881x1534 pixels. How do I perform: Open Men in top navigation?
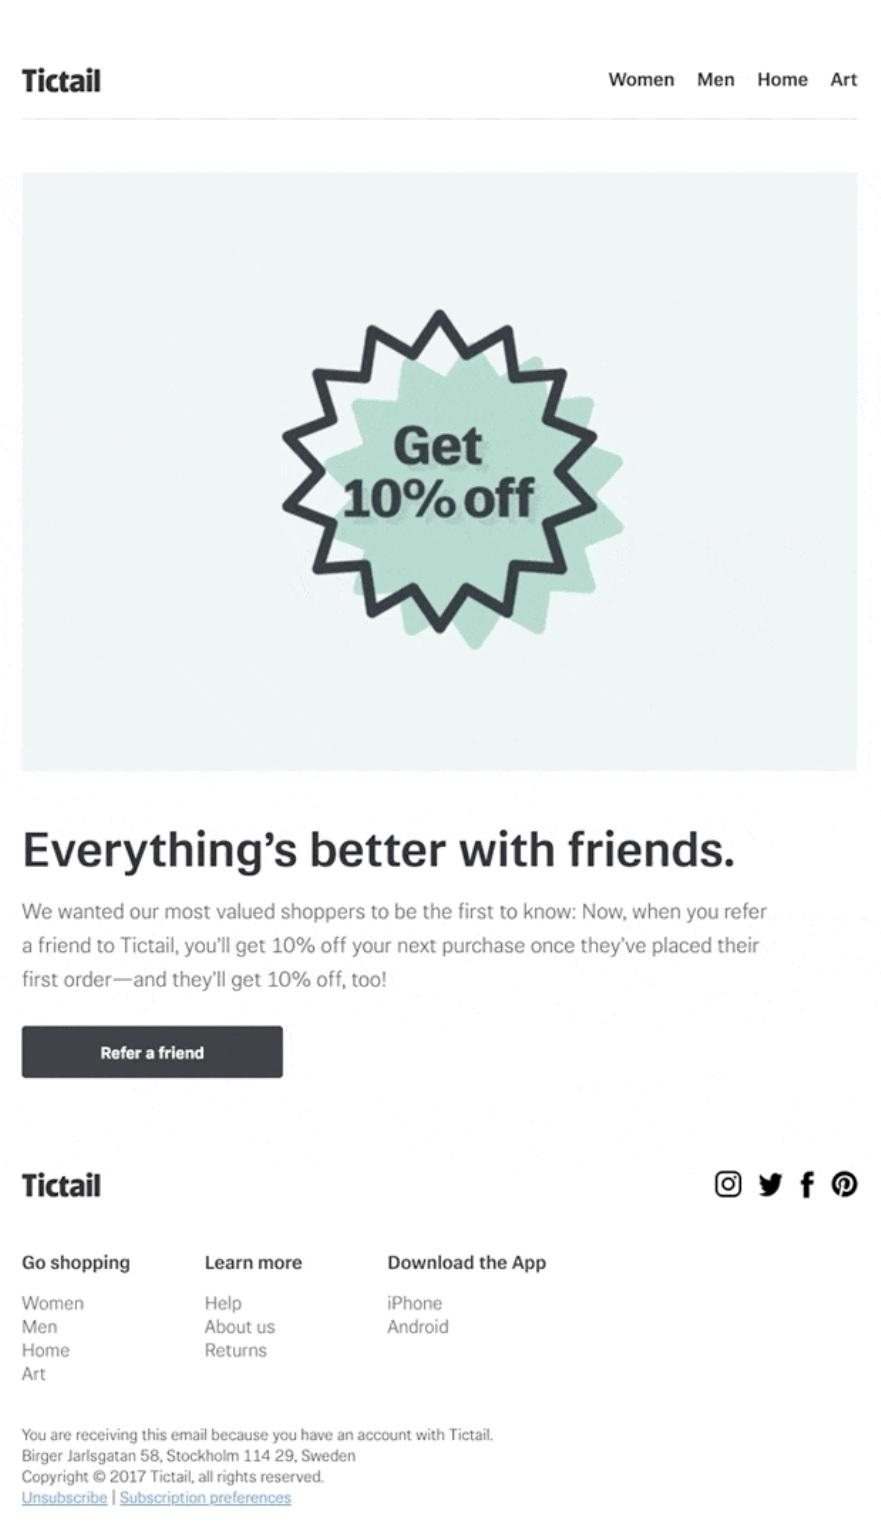[x=715, y=80]
